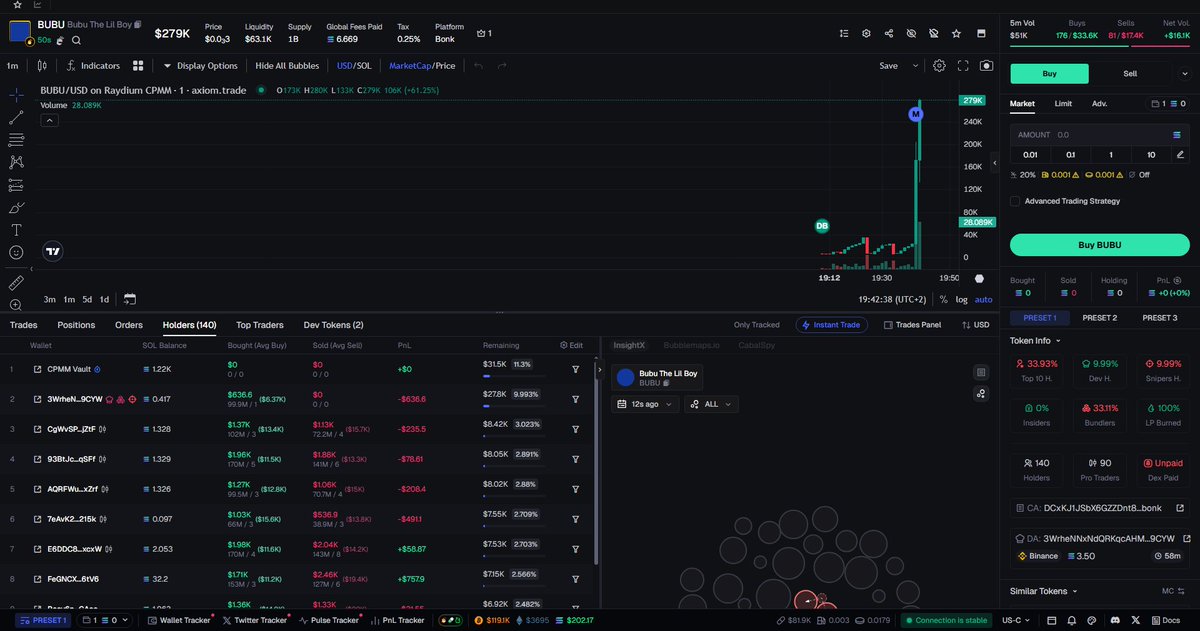The image size is (1200, 631).
Task: Enter fullscreen chart mode
Action: pos(964,66)
